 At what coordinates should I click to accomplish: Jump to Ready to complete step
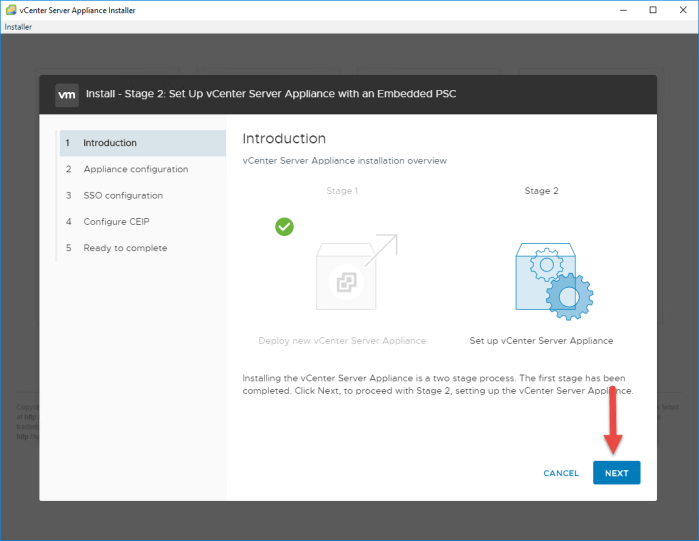point(125,248)
